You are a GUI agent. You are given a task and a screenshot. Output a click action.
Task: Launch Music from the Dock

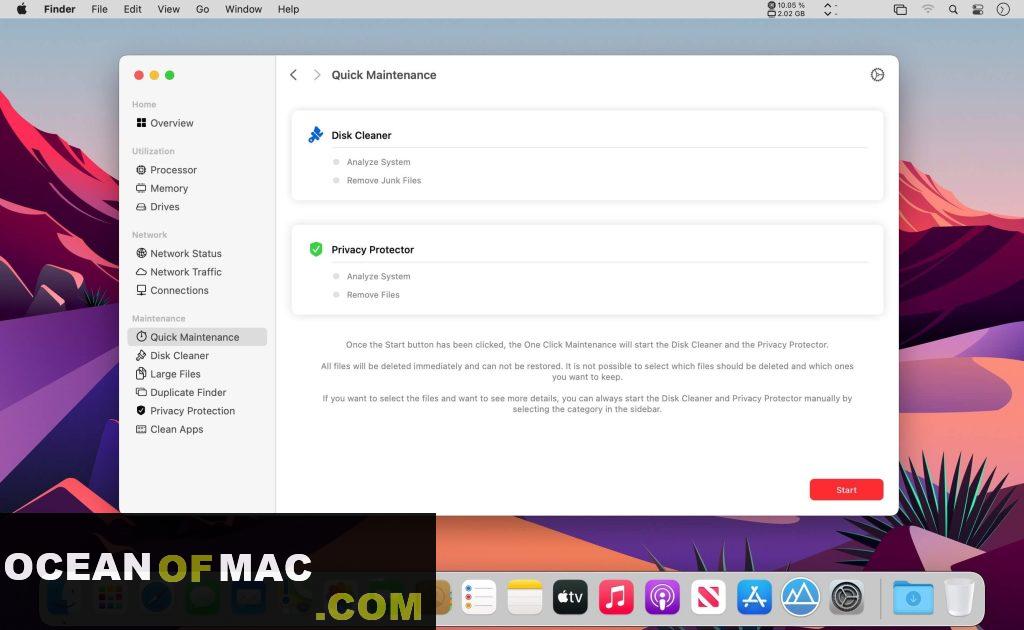[x=616, y=597]
